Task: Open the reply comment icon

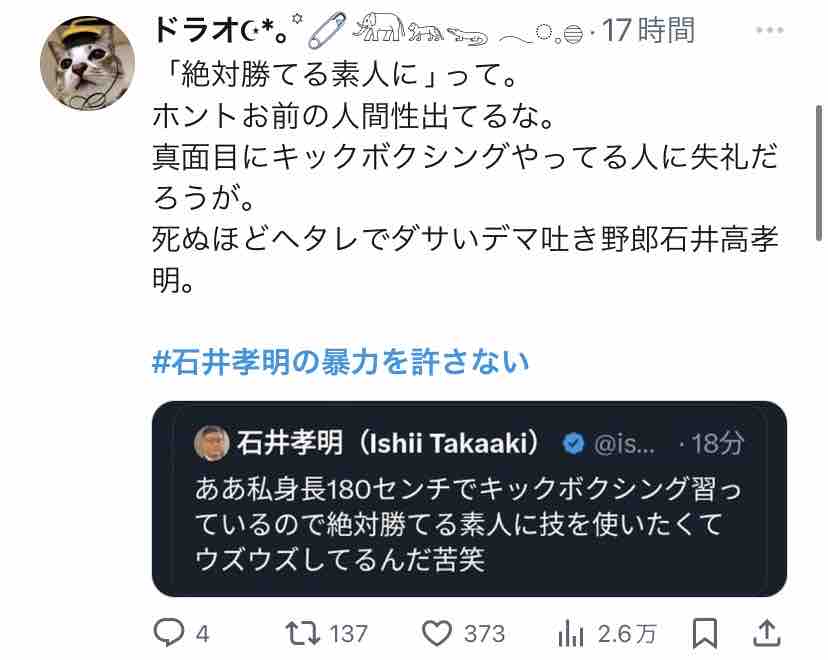Action: [168, 633]
